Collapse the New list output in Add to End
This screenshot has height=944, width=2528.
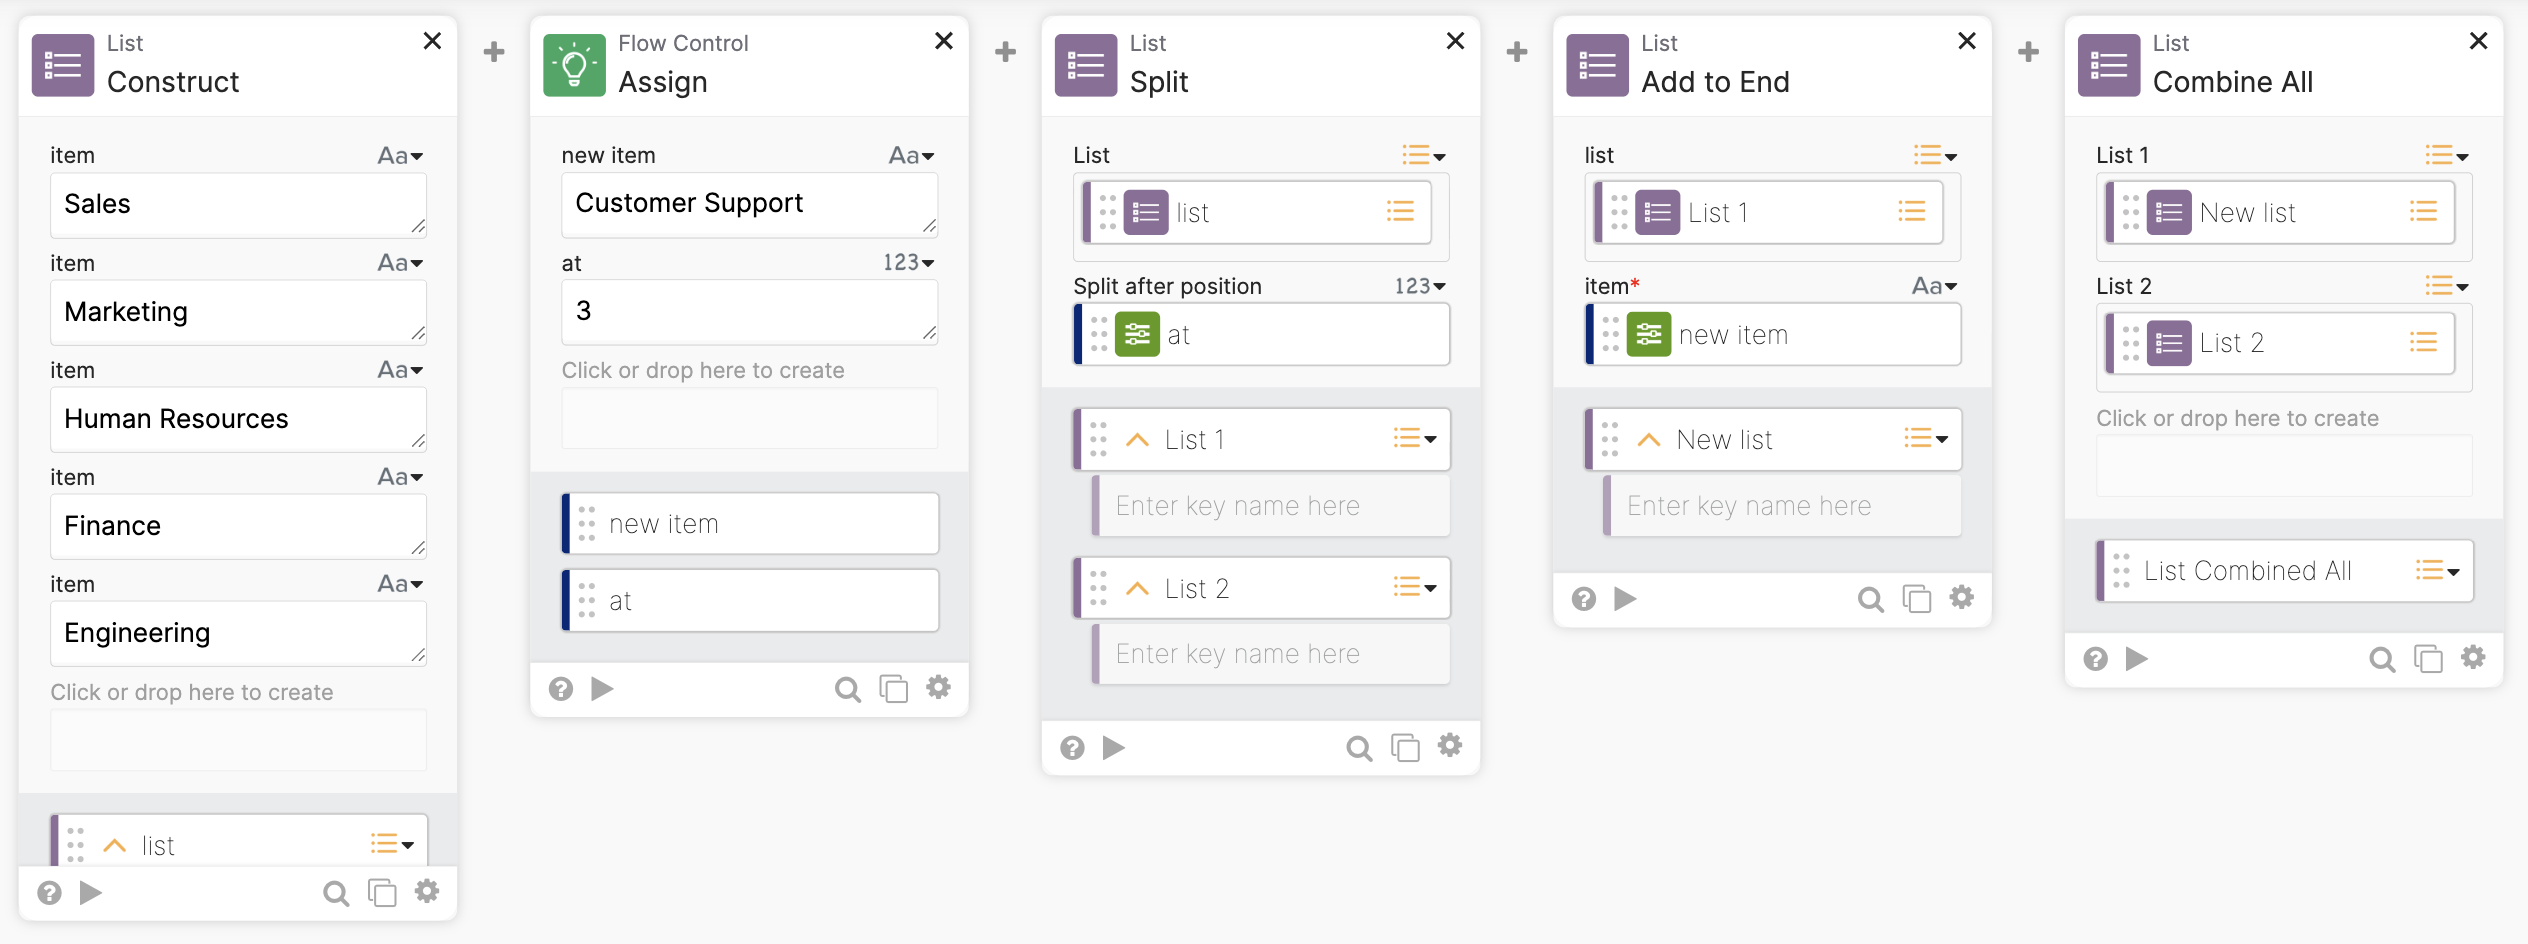click(1649, 440)
